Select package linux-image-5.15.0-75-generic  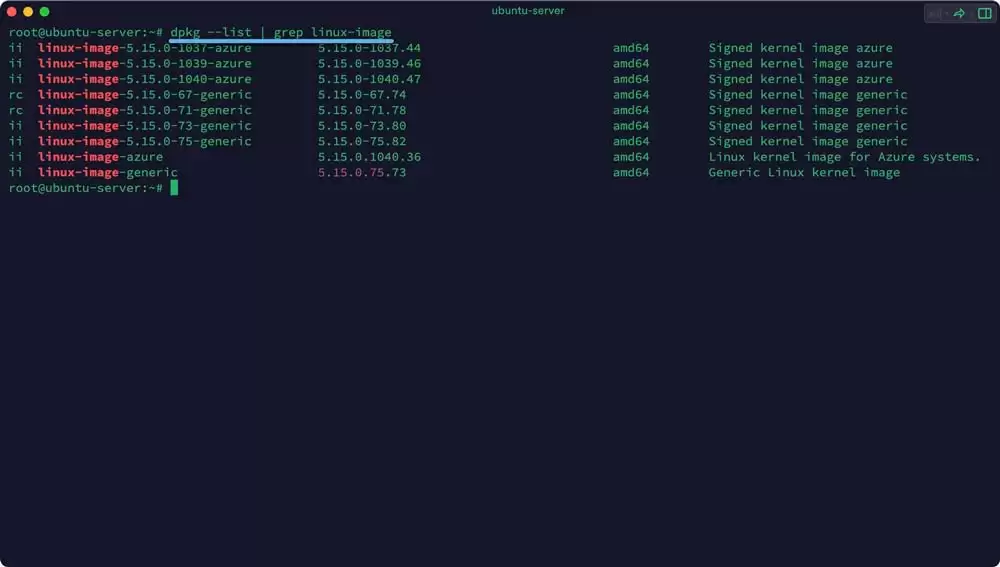[x=144, y=142]
